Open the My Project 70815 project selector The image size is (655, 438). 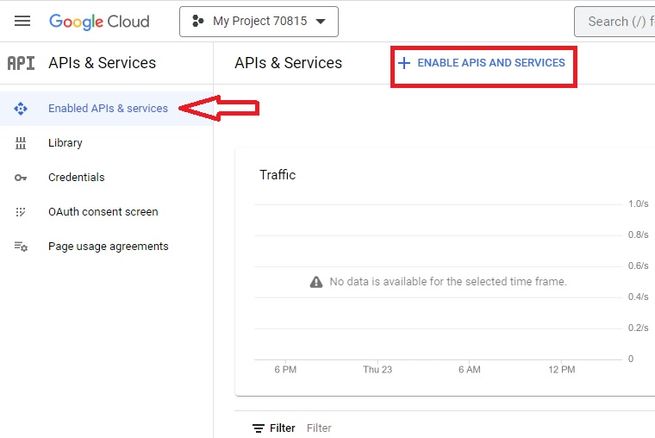(259, 21)
